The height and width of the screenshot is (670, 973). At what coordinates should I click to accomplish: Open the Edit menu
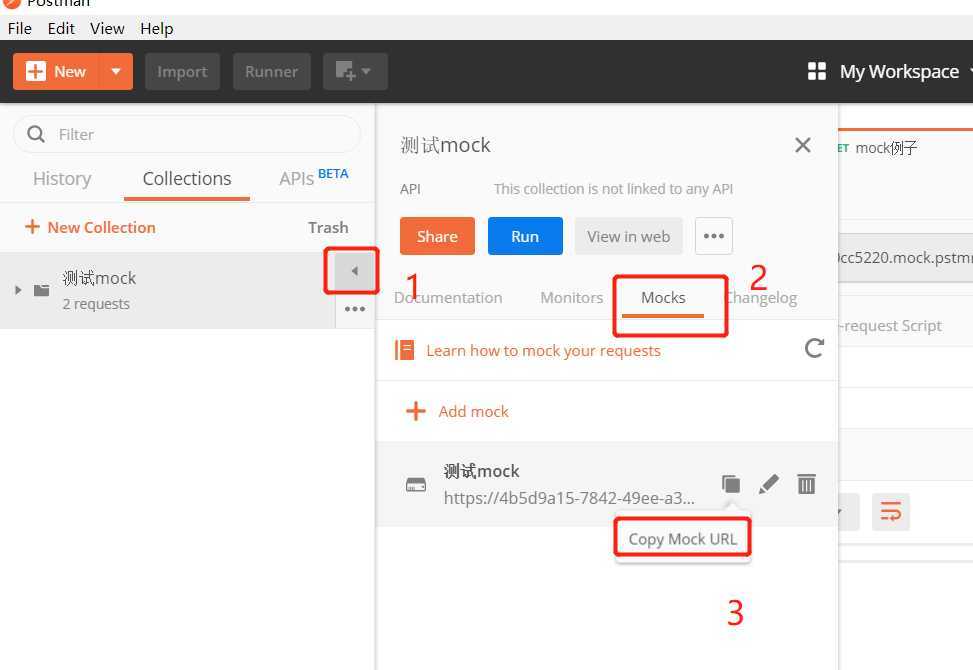[x=61, y=29]
